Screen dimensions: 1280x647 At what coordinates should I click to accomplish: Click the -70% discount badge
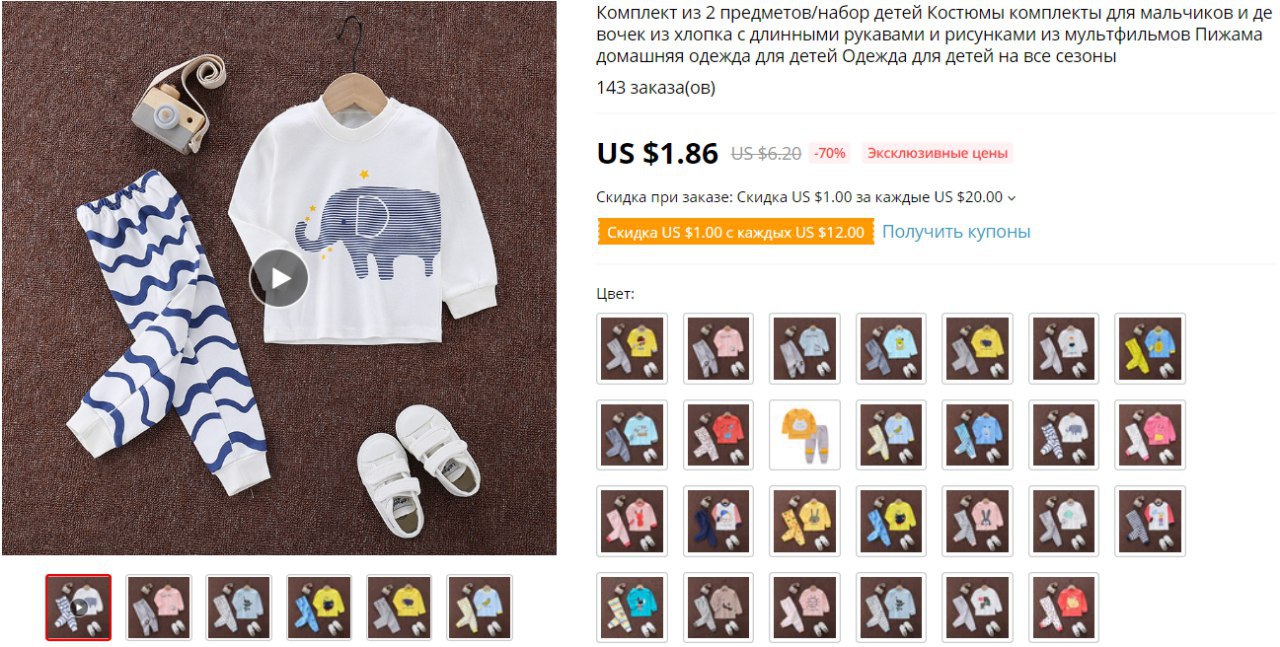pos(829,153)
